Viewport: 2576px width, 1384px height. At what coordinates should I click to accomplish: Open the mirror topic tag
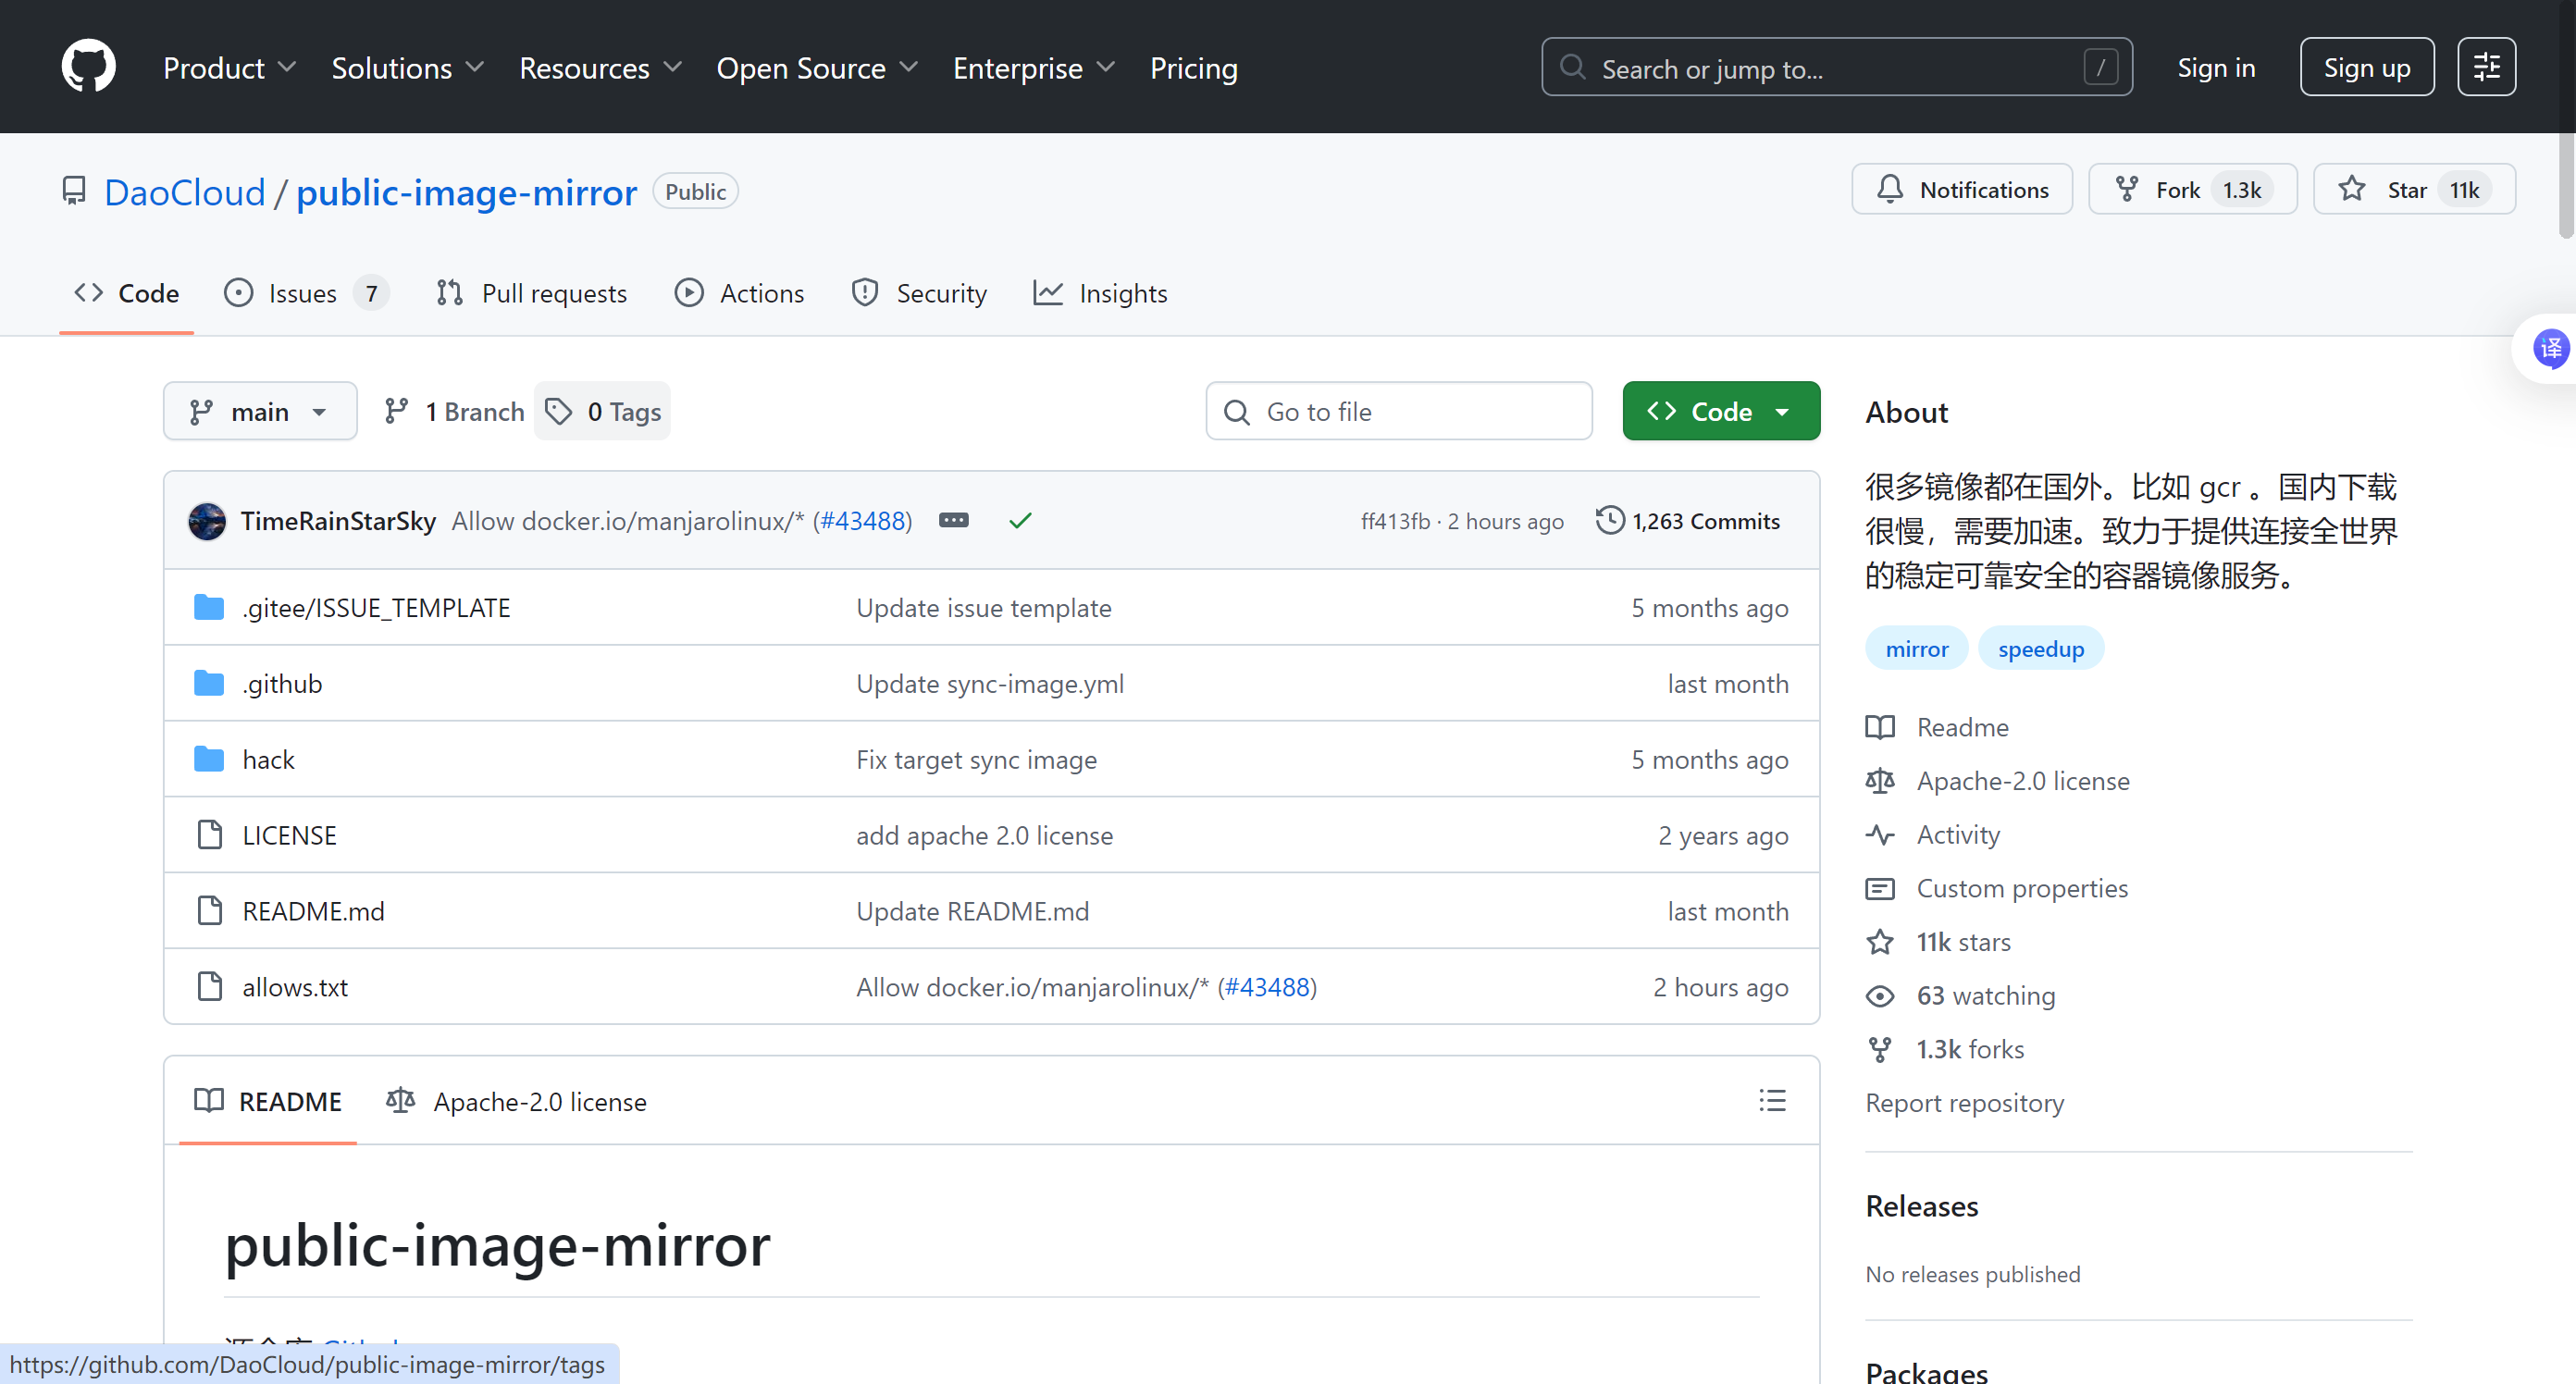click(x=1916, y=649)
